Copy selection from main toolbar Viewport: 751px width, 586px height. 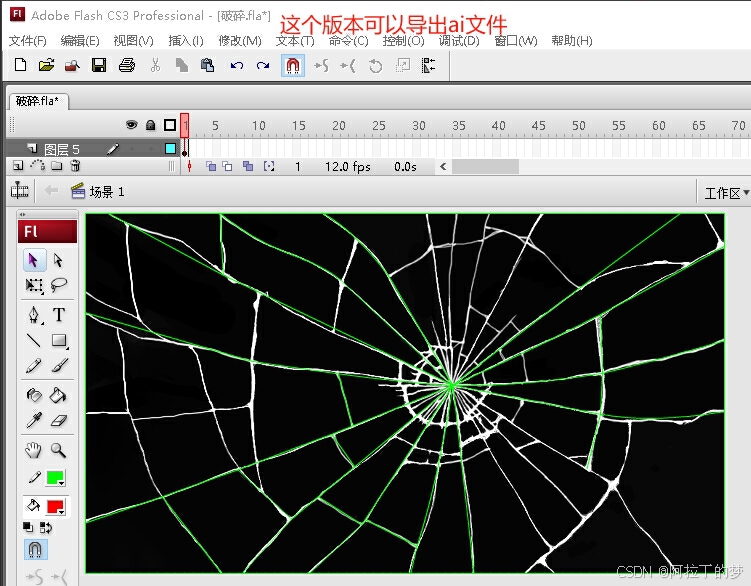182,65
